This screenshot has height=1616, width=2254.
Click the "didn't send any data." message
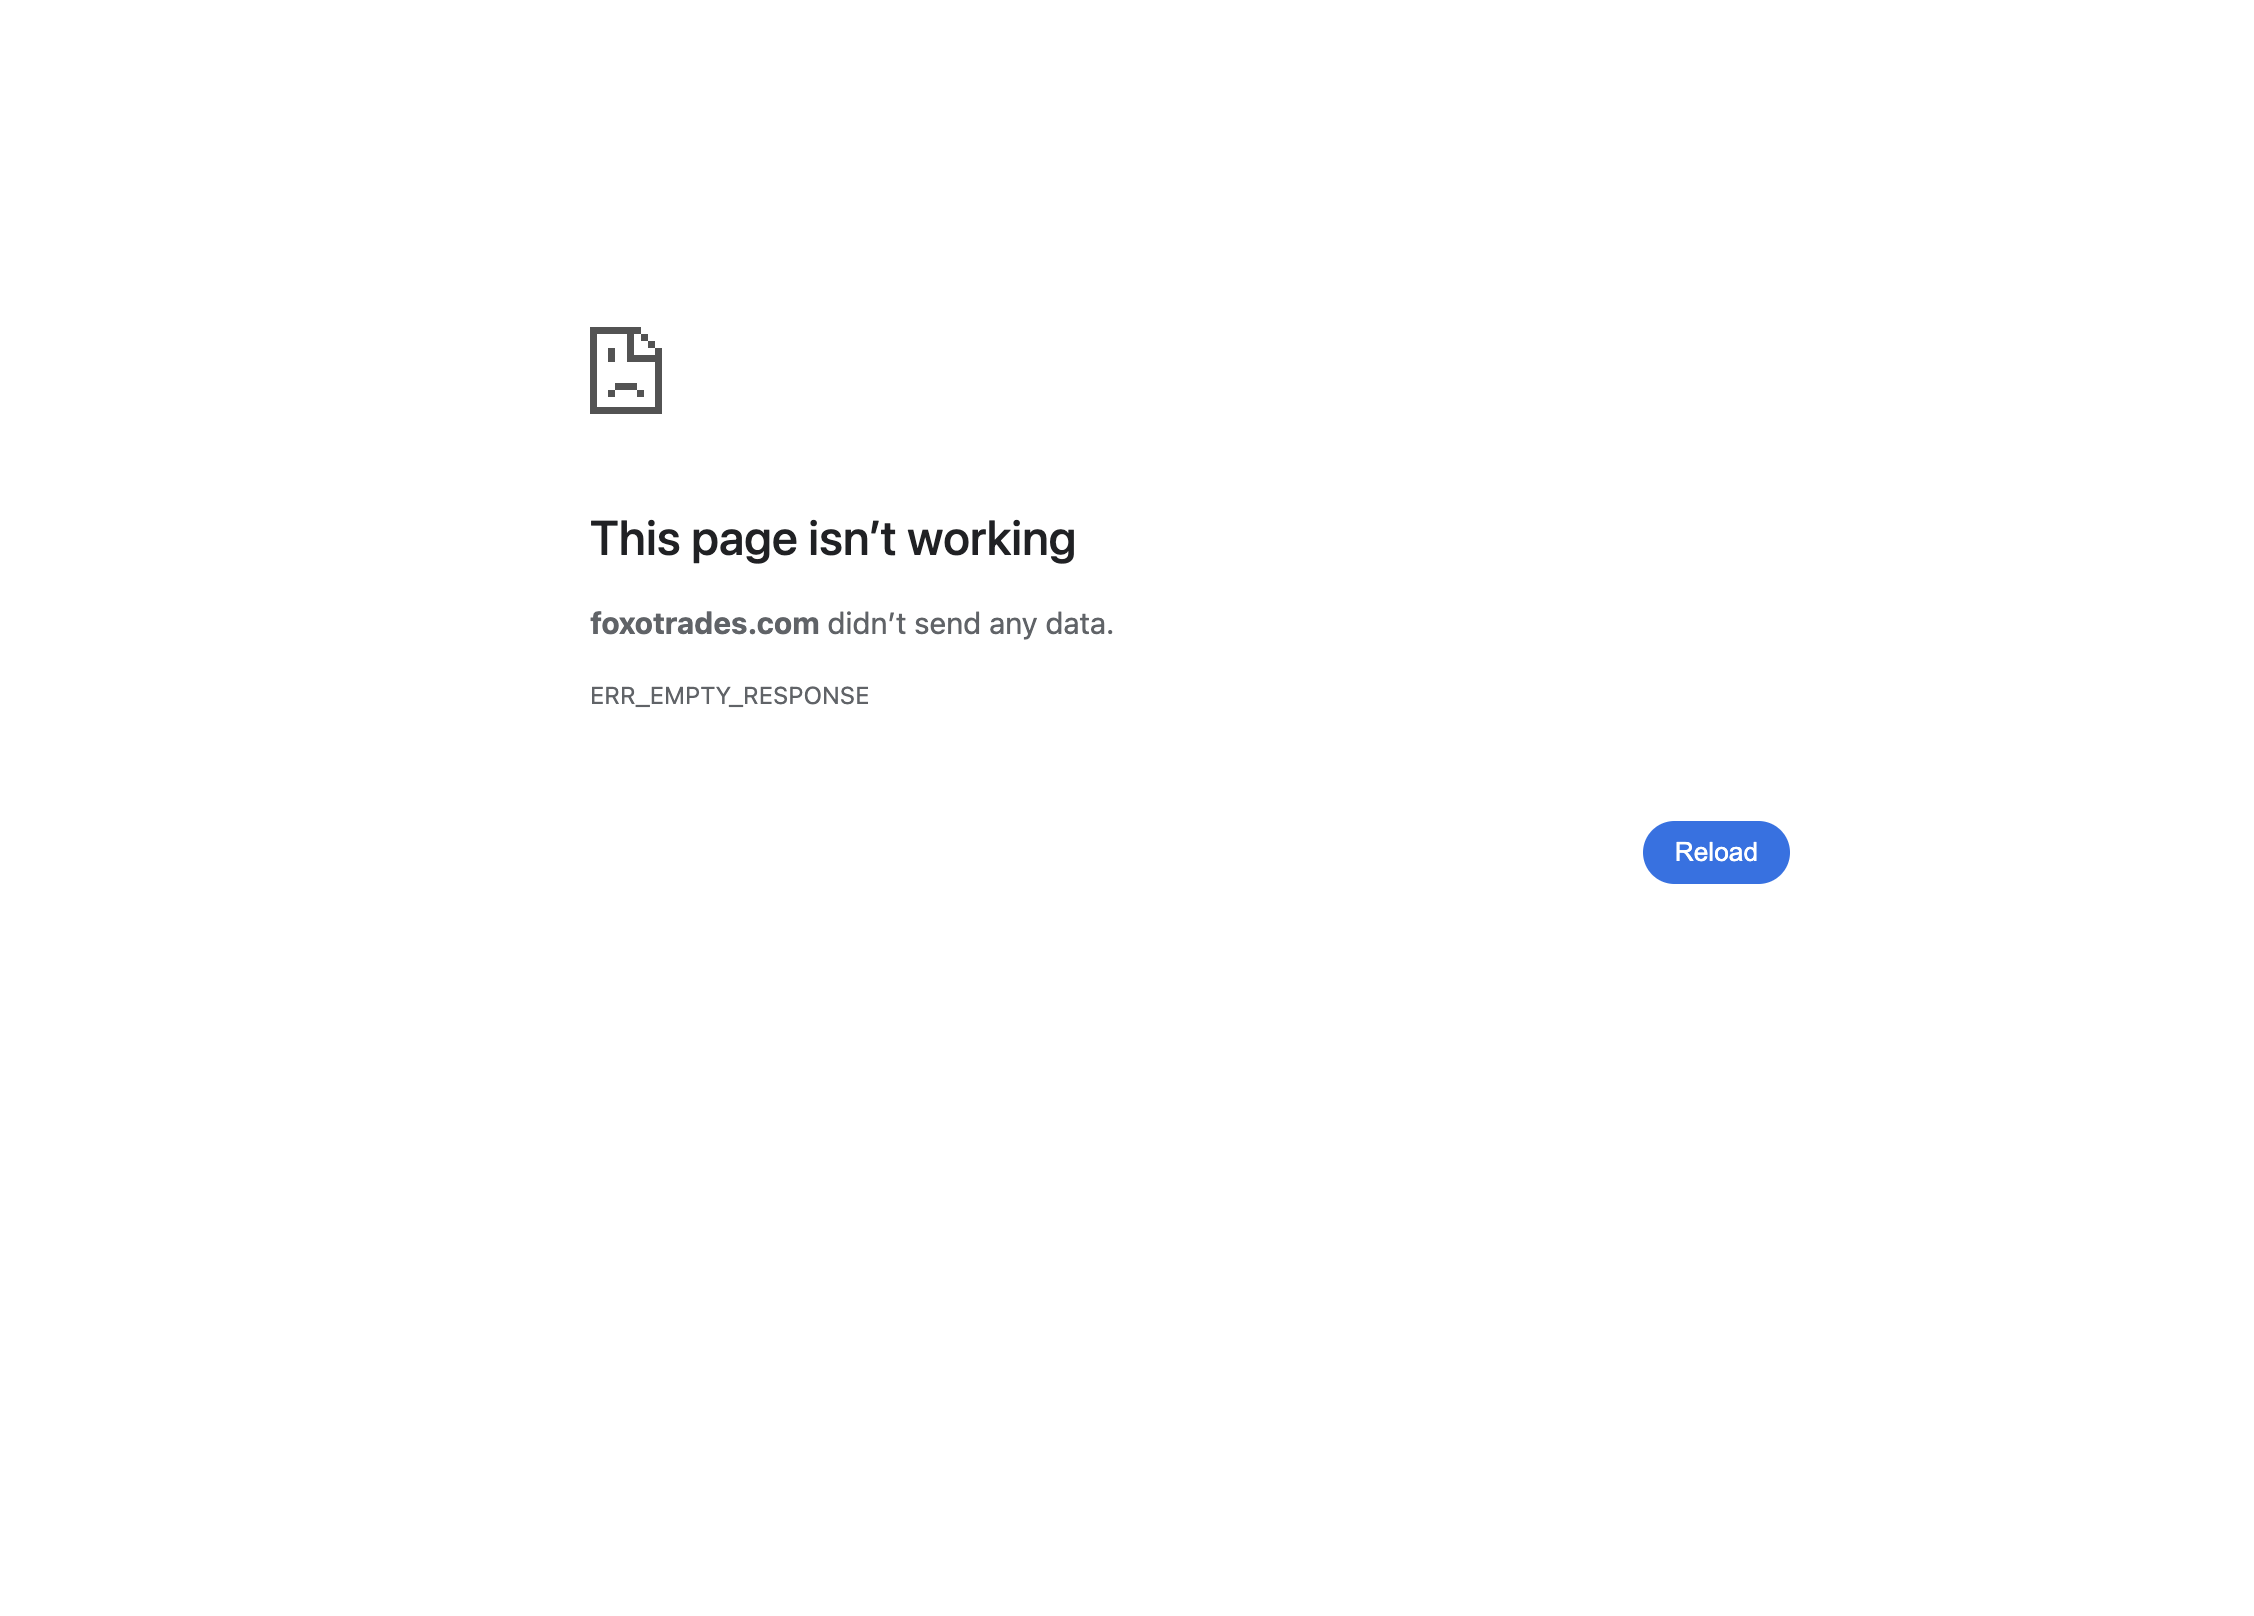coord(970,623)
